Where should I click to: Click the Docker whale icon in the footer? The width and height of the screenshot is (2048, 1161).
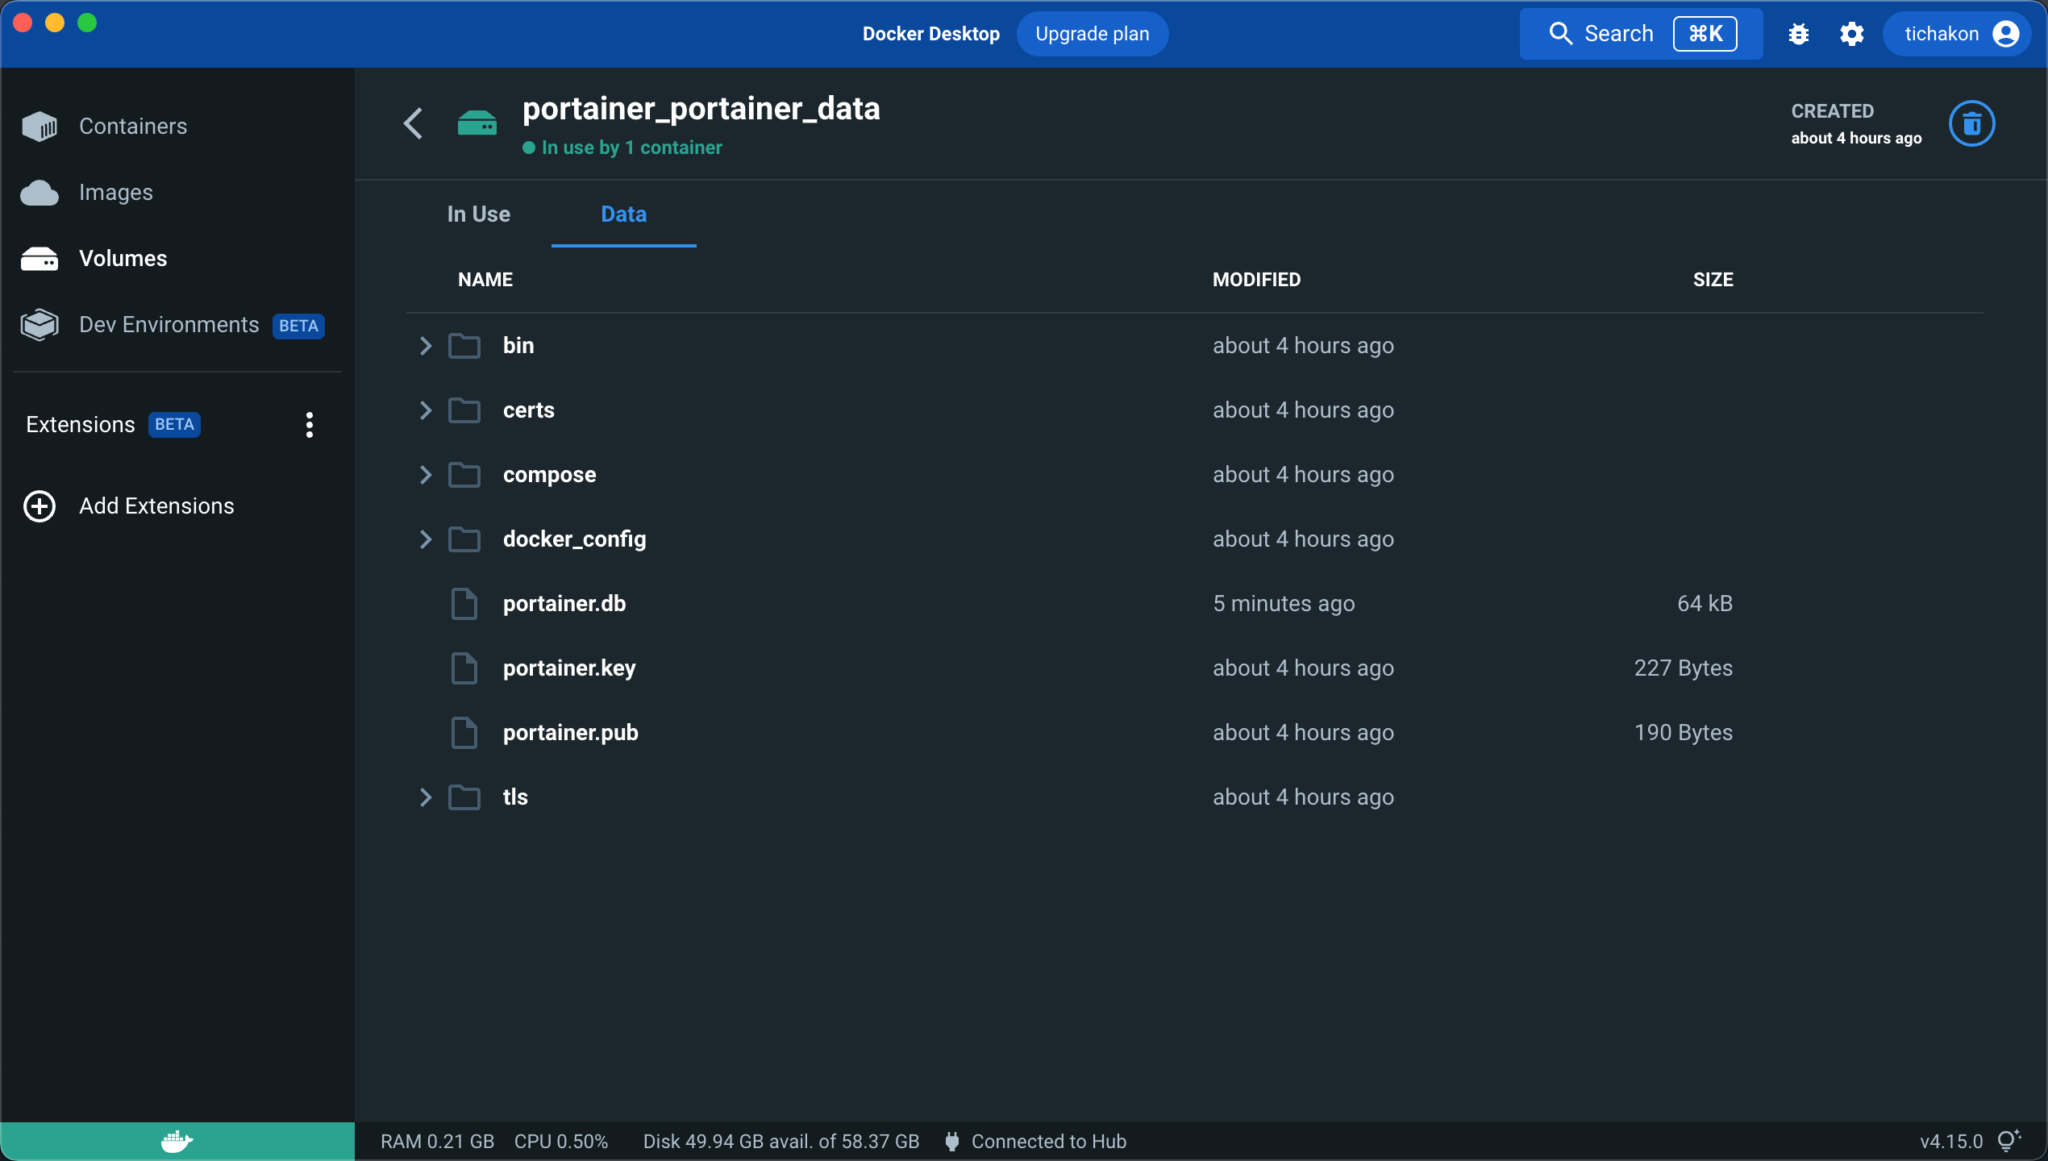point(176,1140)
